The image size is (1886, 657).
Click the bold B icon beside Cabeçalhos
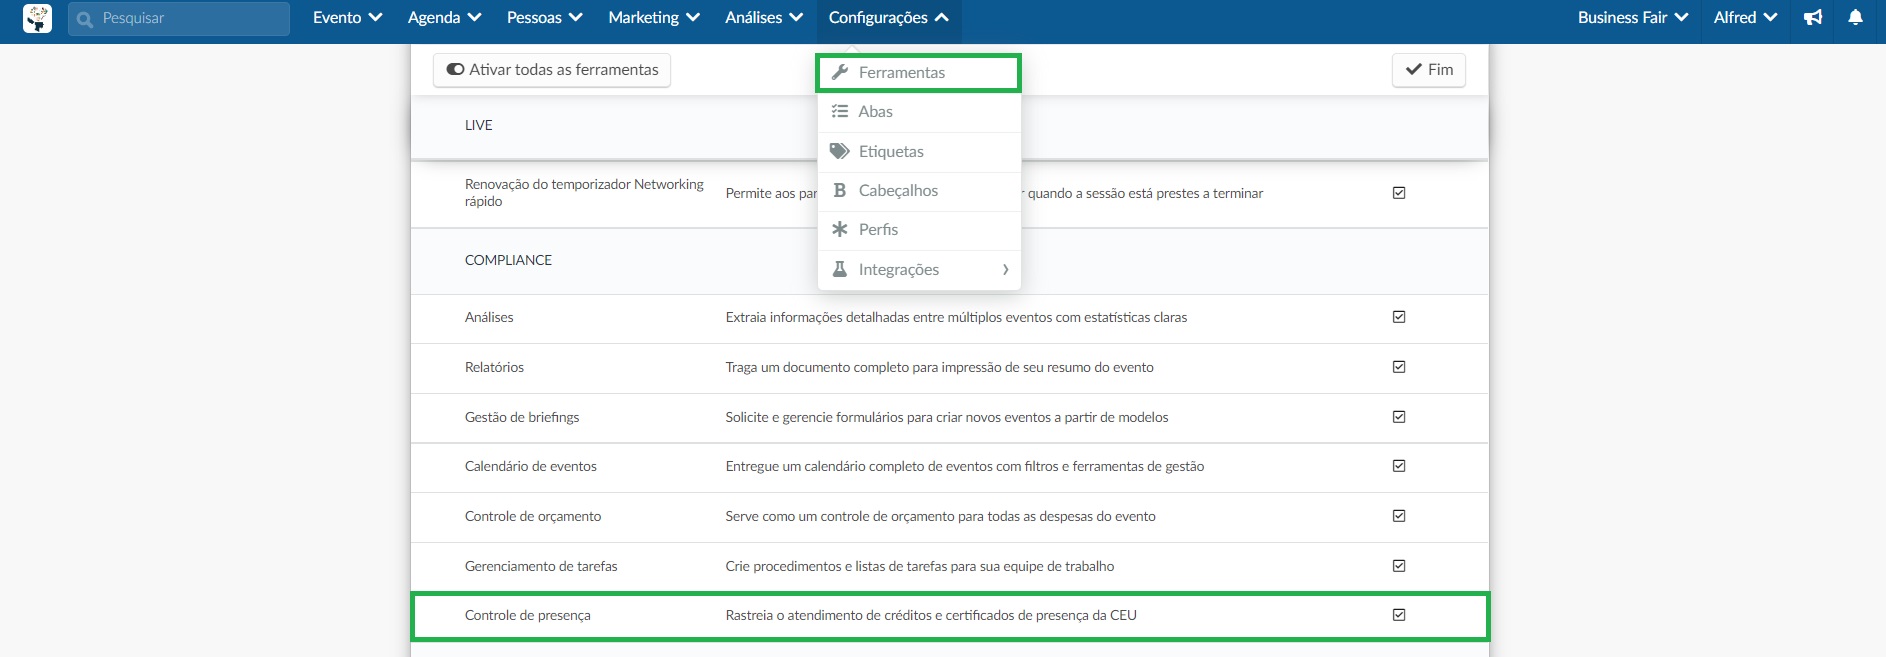pos(840,190)
